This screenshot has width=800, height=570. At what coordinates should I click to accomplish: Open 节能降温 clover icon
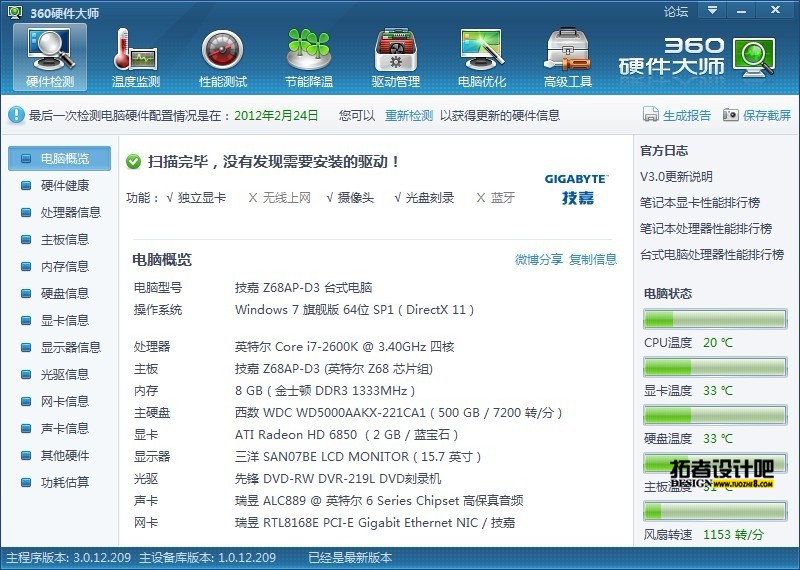(309, 57)
